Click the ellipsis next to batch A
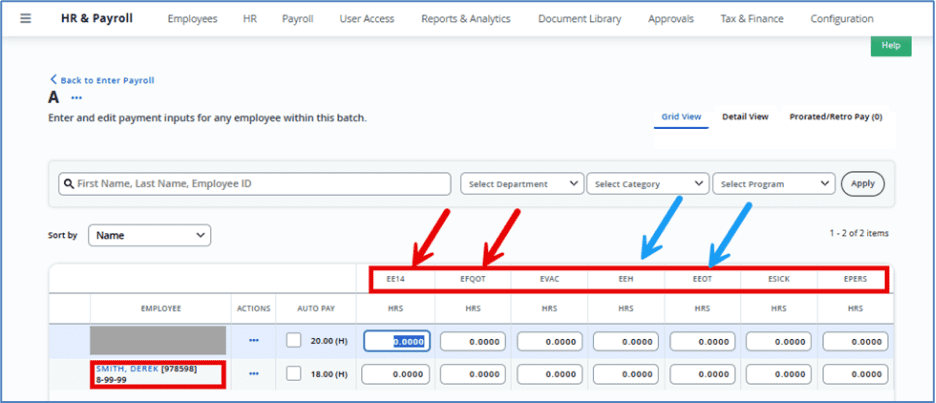The image size is (936, 403). click(x=76, y=98)
